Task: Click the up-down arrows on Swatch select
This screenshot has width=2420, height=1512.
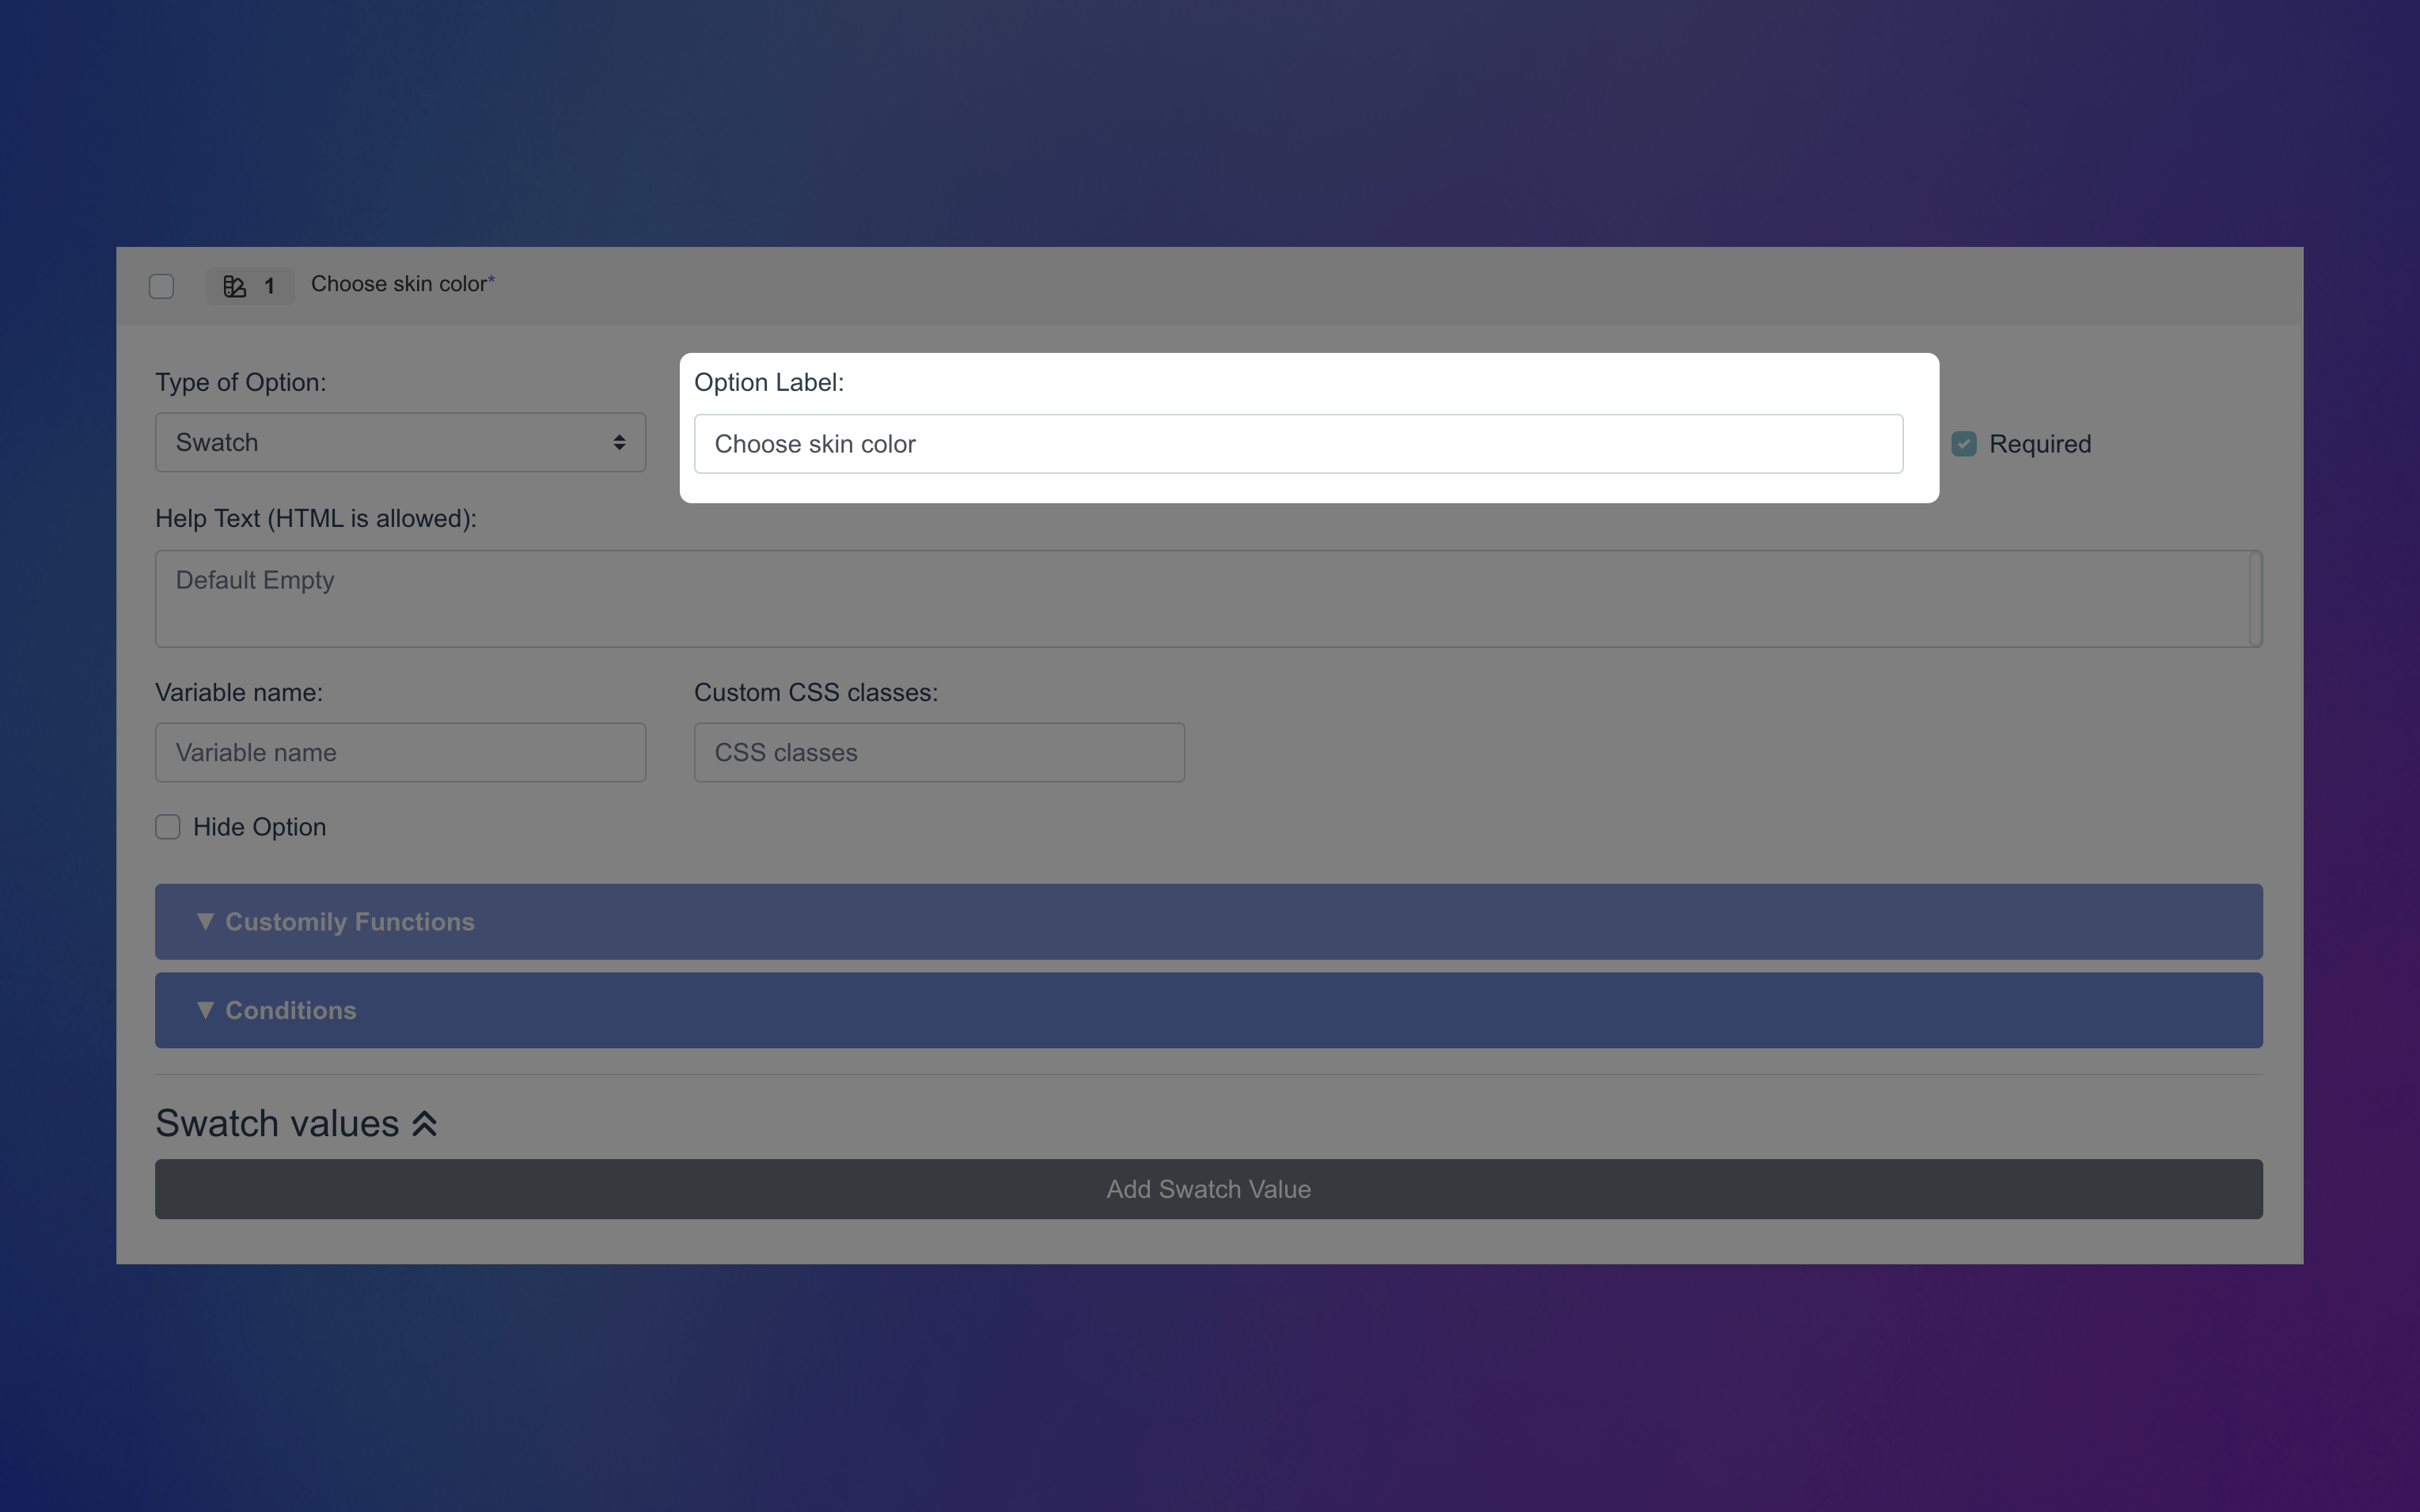Action: [x=619, y=443]
